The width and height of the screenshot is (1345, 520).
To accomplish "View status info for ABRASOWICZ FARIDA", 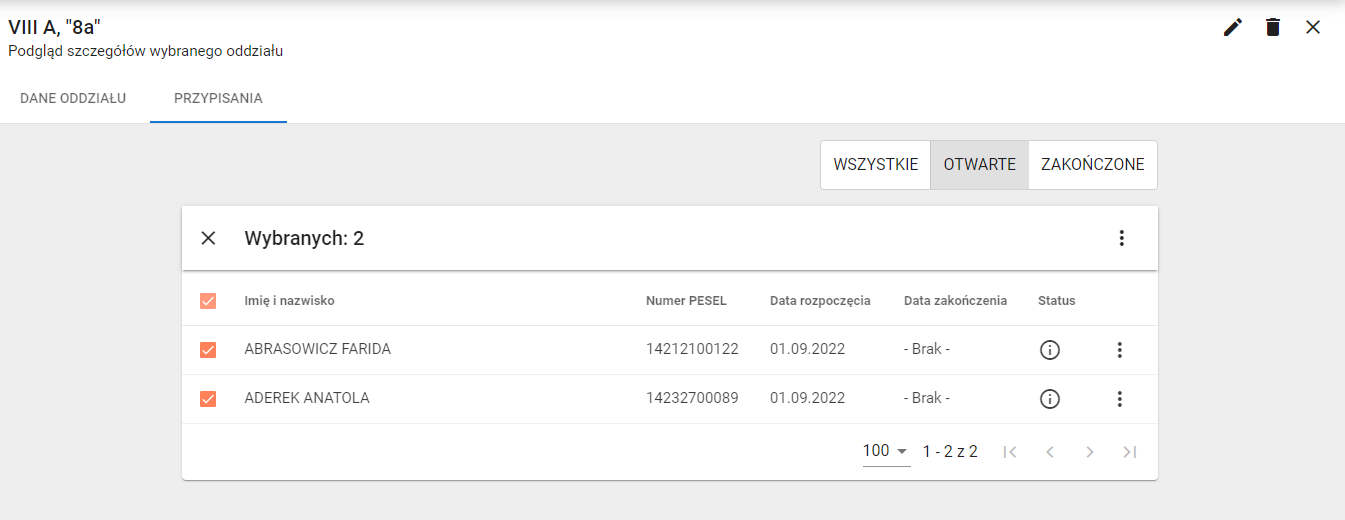I will 1049,350.
